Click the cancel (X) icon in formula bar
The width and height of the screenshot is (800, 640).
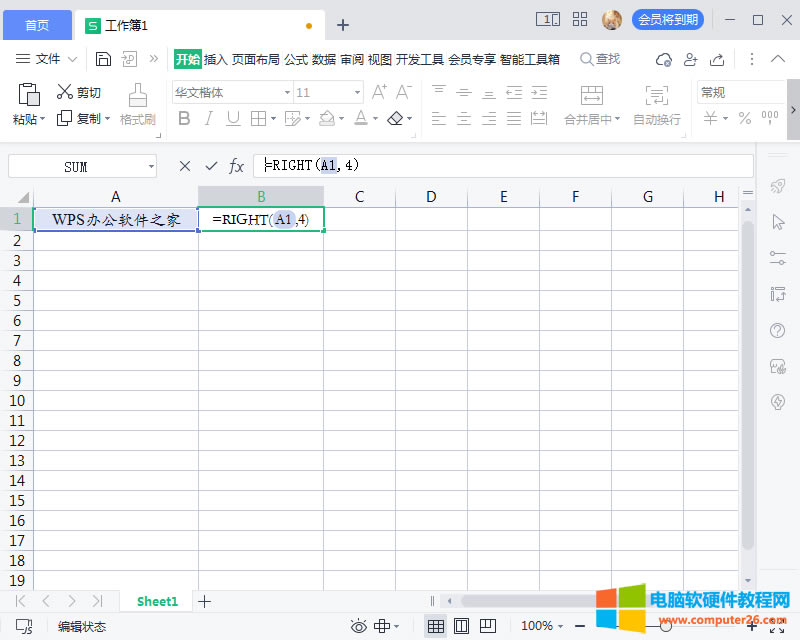[184, 166]
